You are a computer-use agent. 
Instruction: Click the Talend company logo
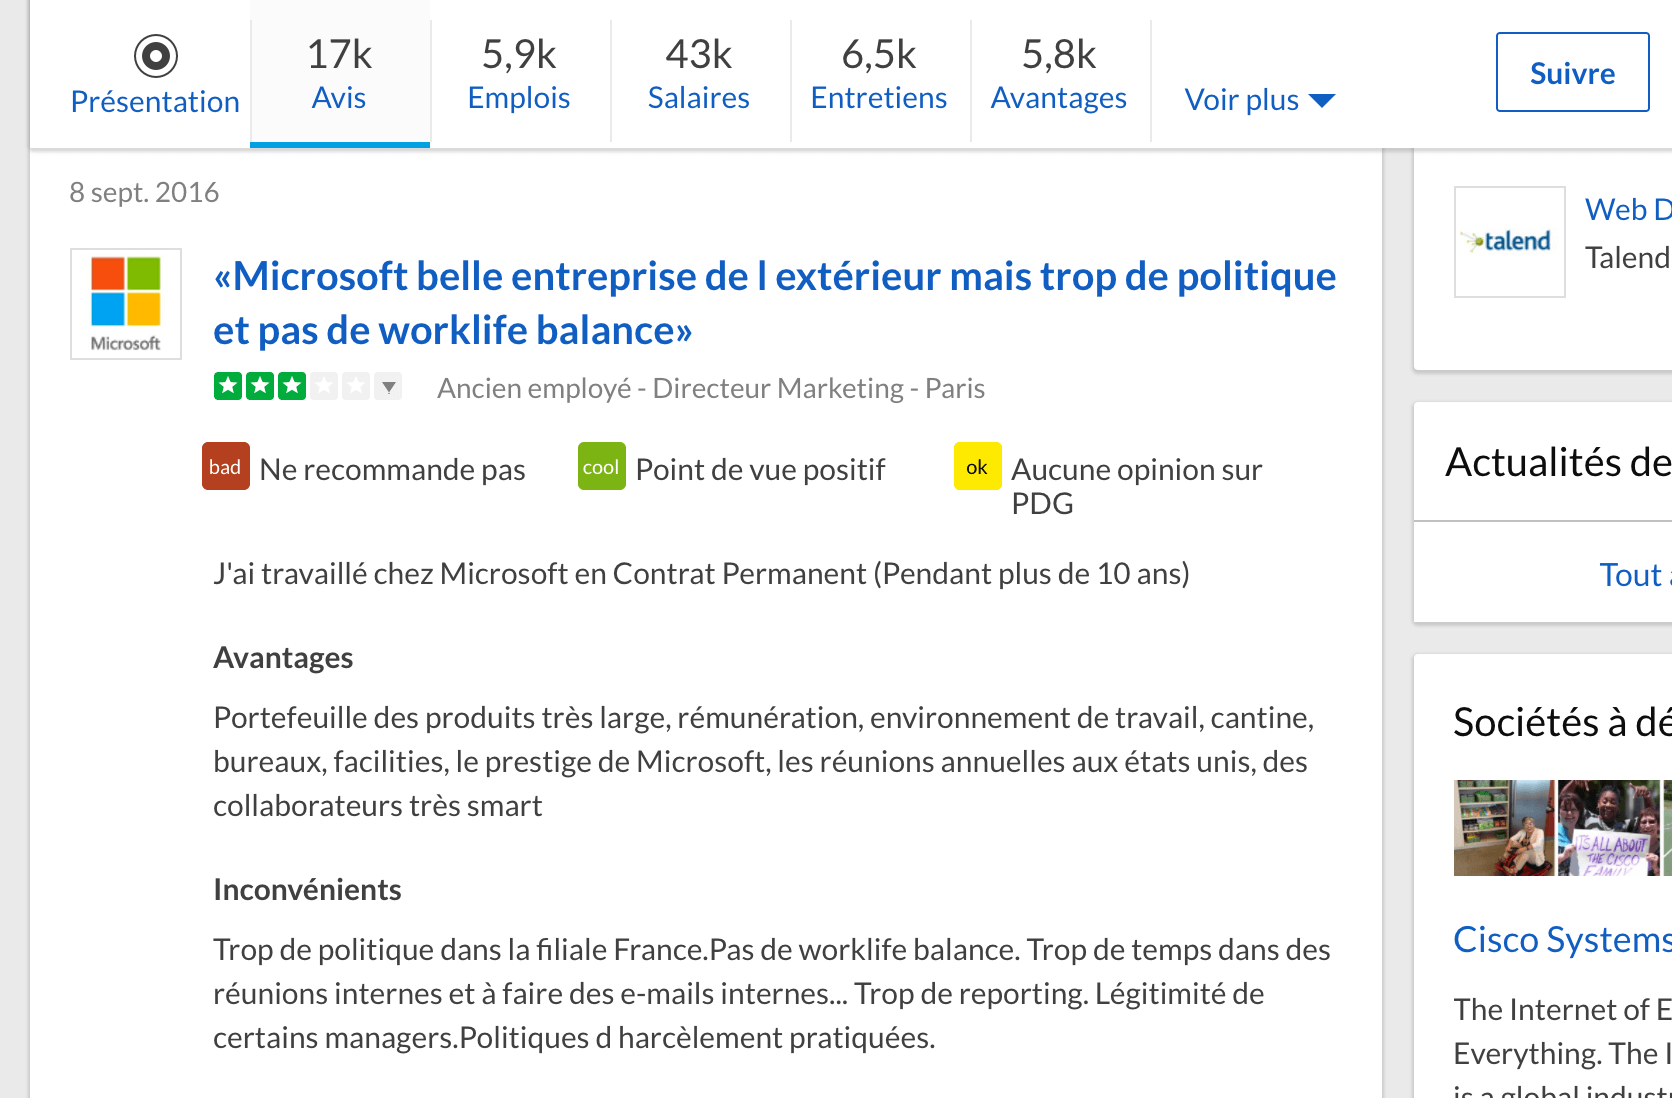(x=1509, y=242)
